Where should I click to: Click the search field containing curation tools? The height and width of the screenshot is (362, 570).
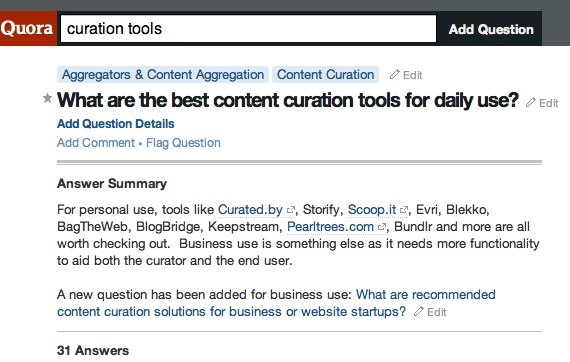point(248,29)
